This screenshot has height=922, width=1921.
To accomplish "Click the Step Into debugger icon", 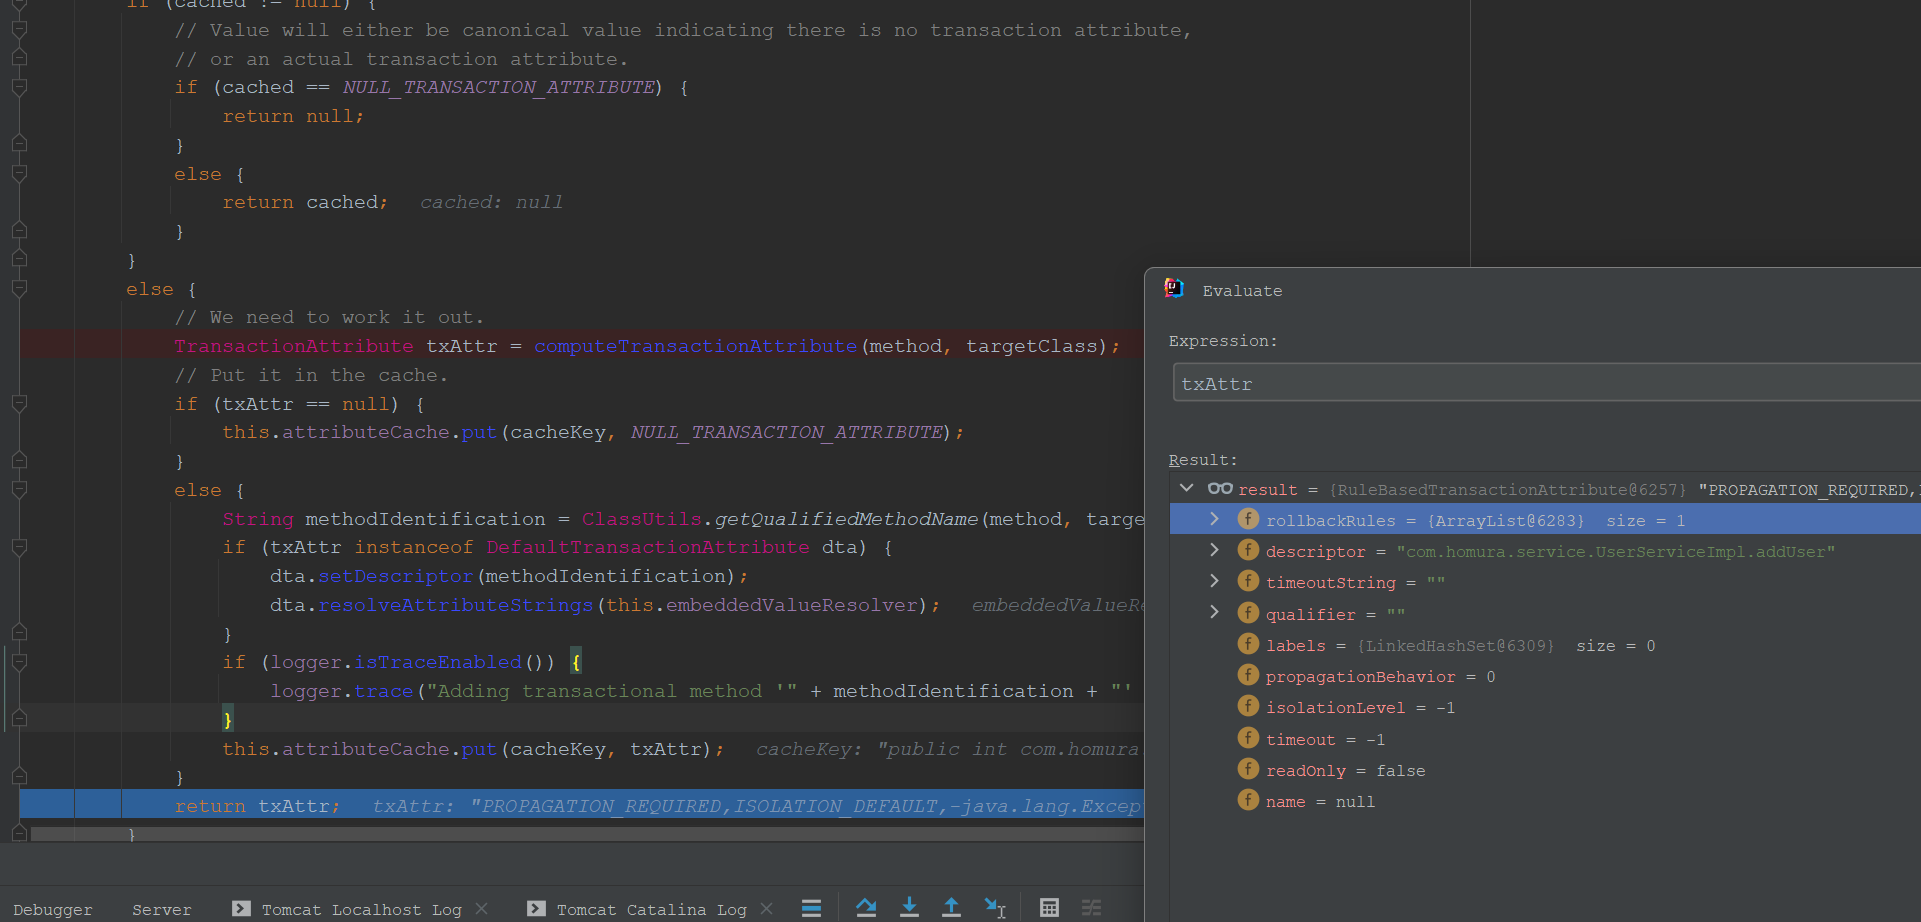I will 909,908.
